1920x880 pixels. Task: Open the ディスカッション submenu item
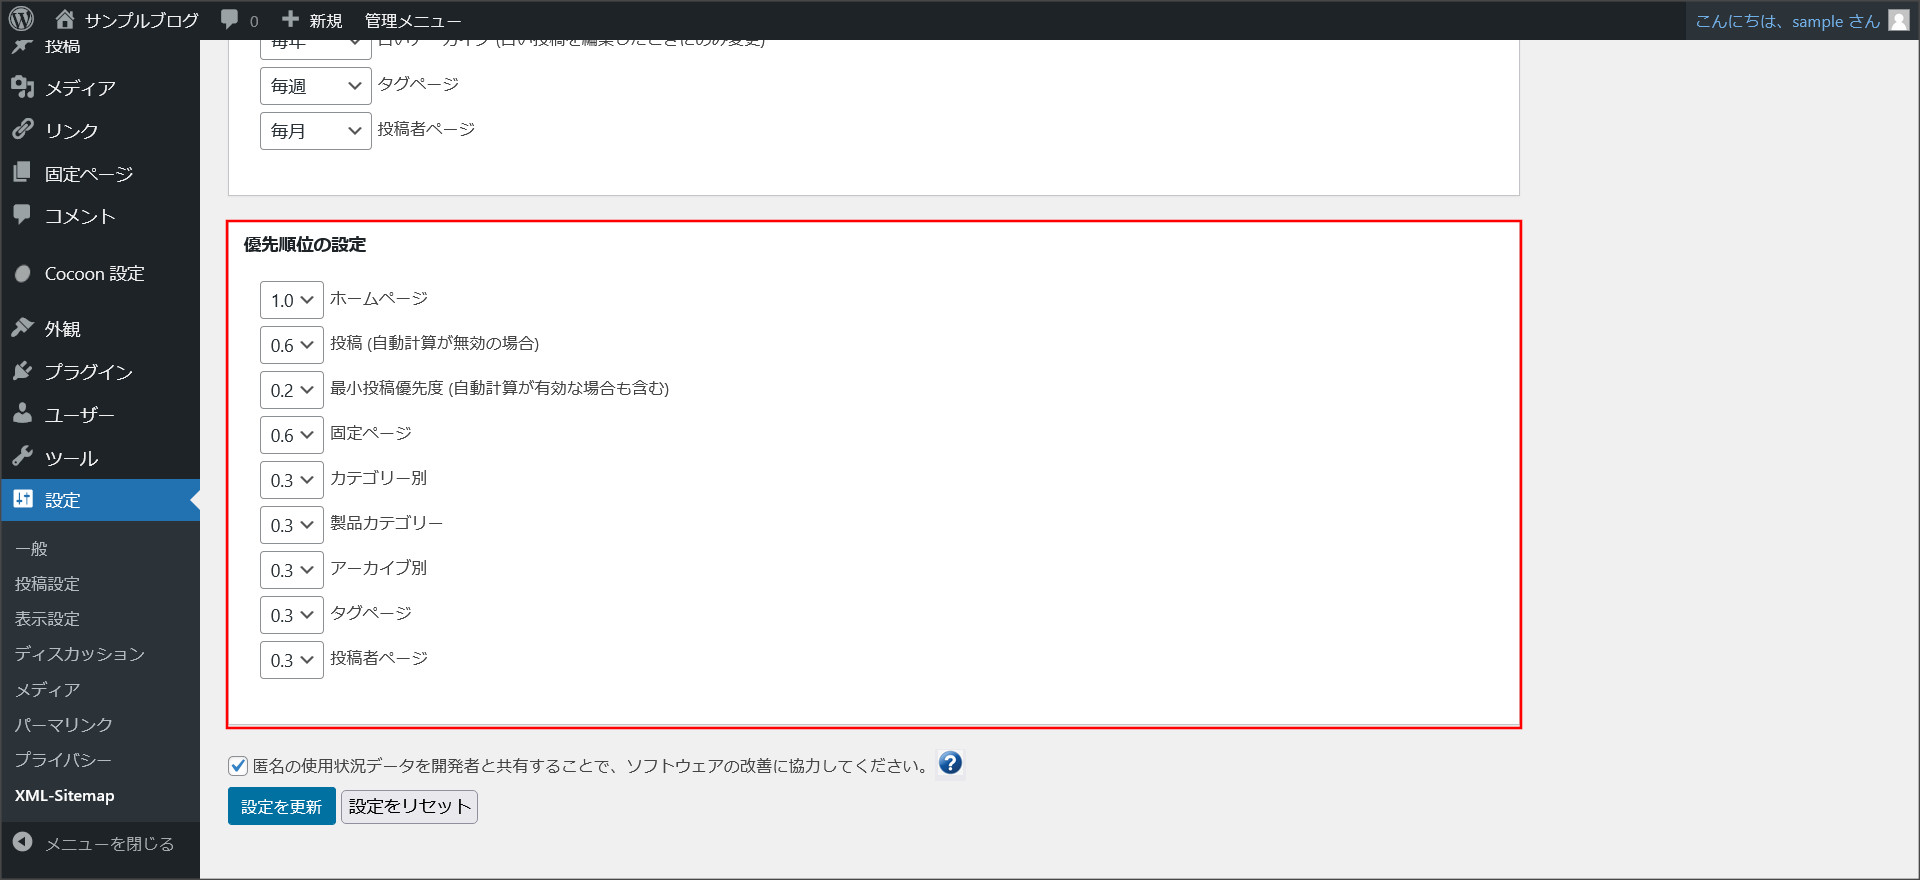pos(80,653)
